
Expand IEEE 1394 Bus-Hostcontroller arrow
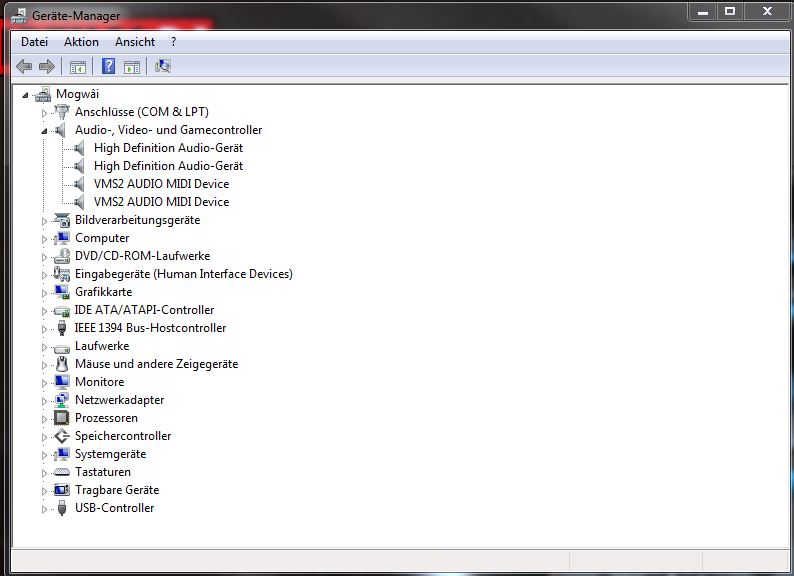[44, 329]
